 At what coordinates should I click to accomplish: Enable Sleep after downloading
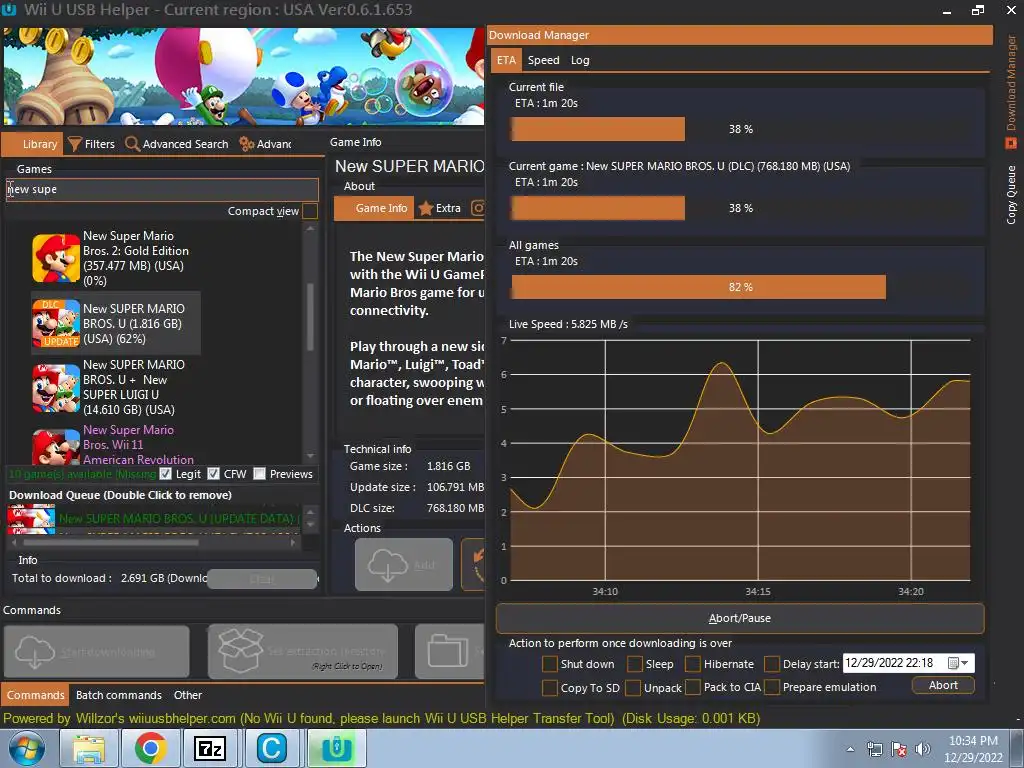pos(635,664)
